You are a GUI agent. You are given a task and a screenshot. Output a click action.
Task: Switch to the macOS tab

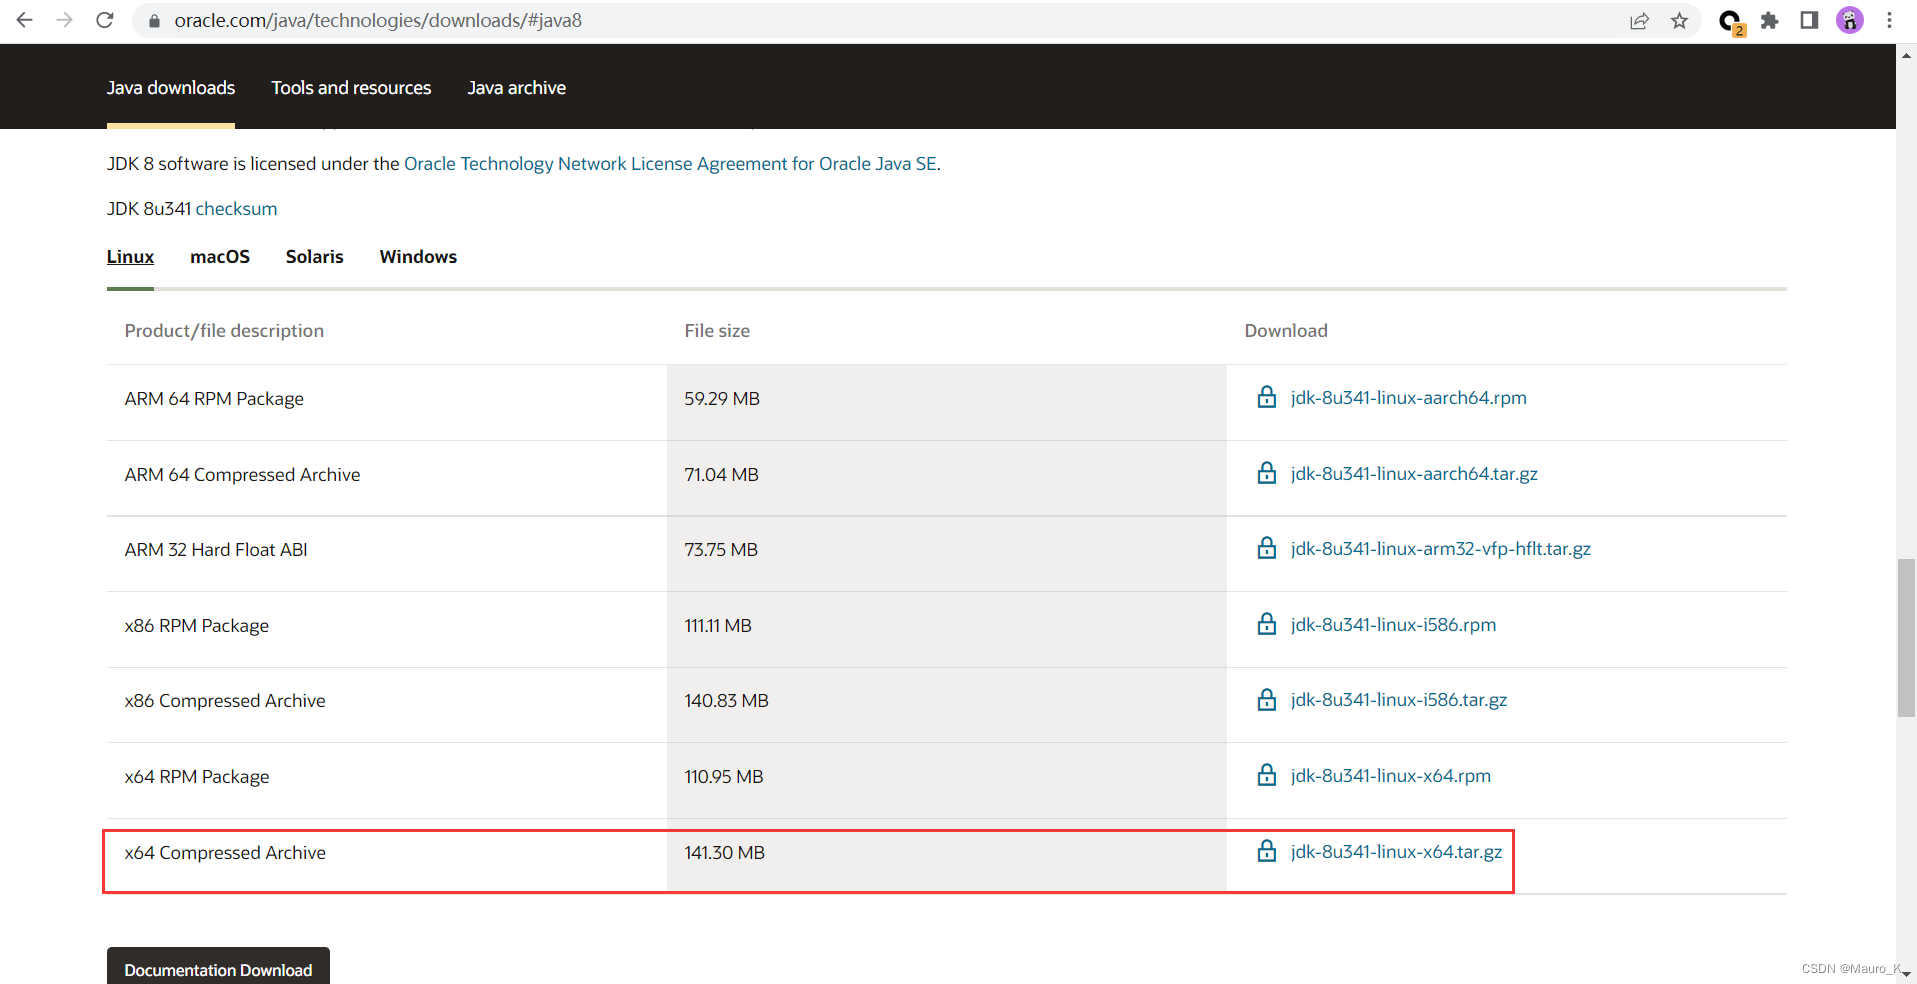click(x=220, y=257)
